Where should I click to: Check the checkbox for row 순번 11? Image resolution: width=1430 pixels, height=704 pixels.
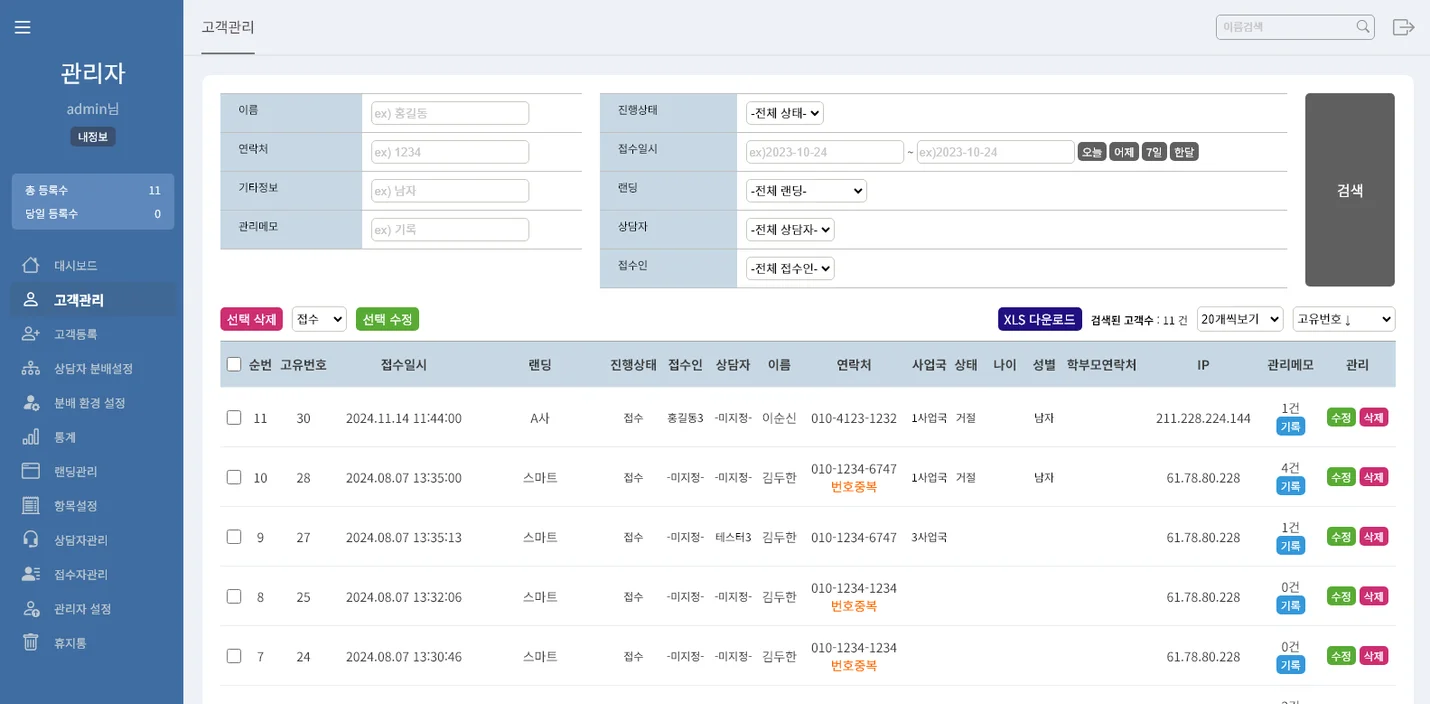[234, 418]
